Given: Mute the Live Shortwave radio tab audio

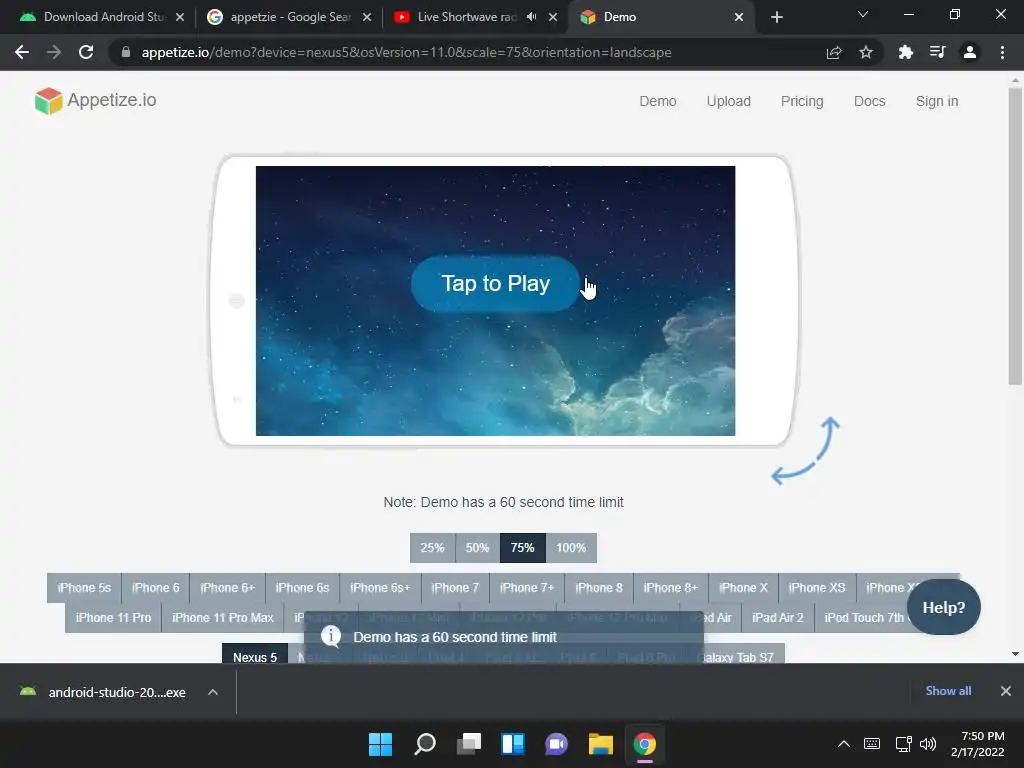Looking at the screenshot, I should pos(532,17).
